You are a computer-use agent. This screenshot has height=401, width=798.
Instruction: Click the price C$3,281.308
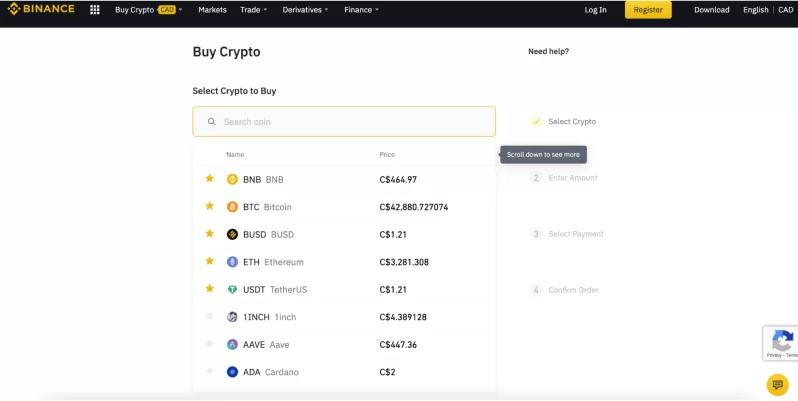pyautogui.click(x=404, y=262)
